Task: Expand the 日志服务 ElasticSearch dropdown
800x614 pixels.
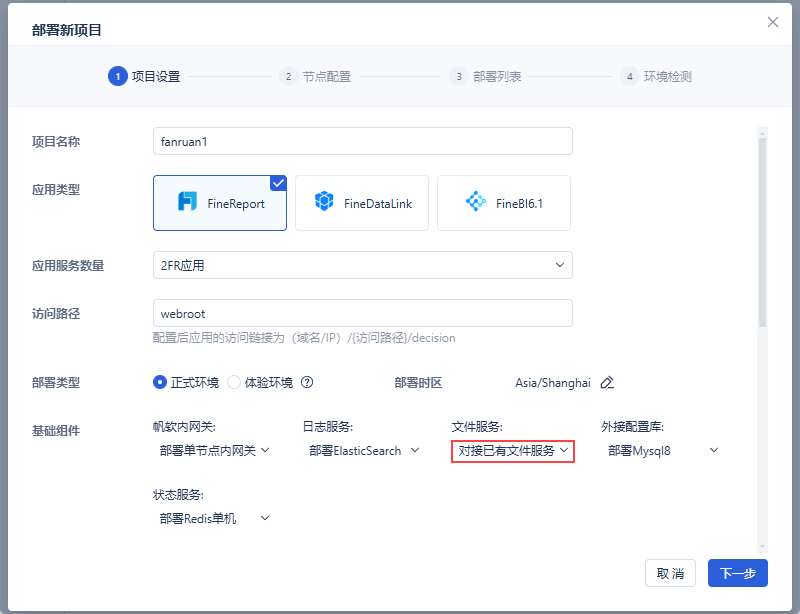Action: tap(364, 451)
